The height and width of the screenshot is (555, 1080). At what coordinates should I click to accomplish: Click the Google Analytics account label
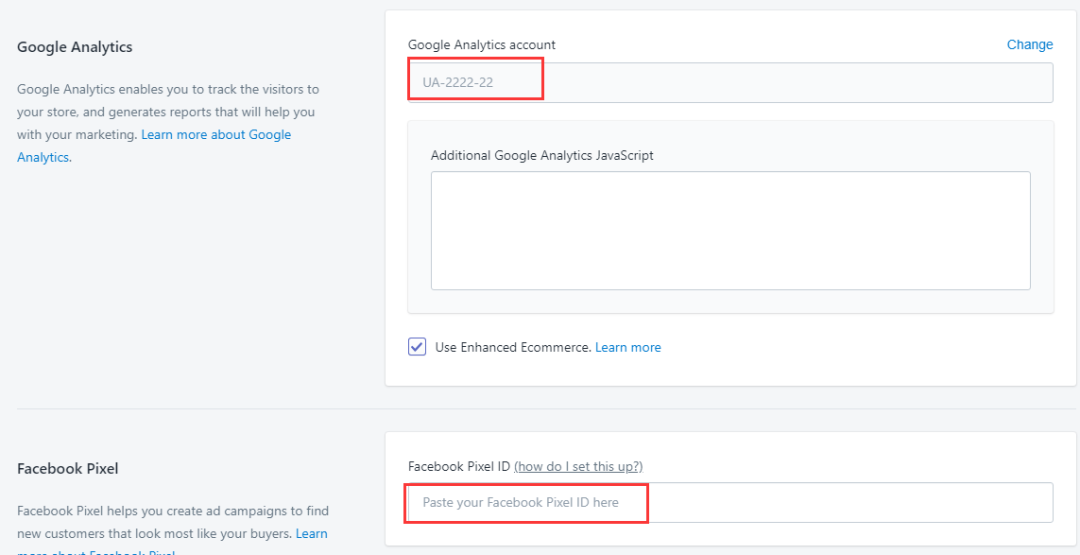coord(482,45)
